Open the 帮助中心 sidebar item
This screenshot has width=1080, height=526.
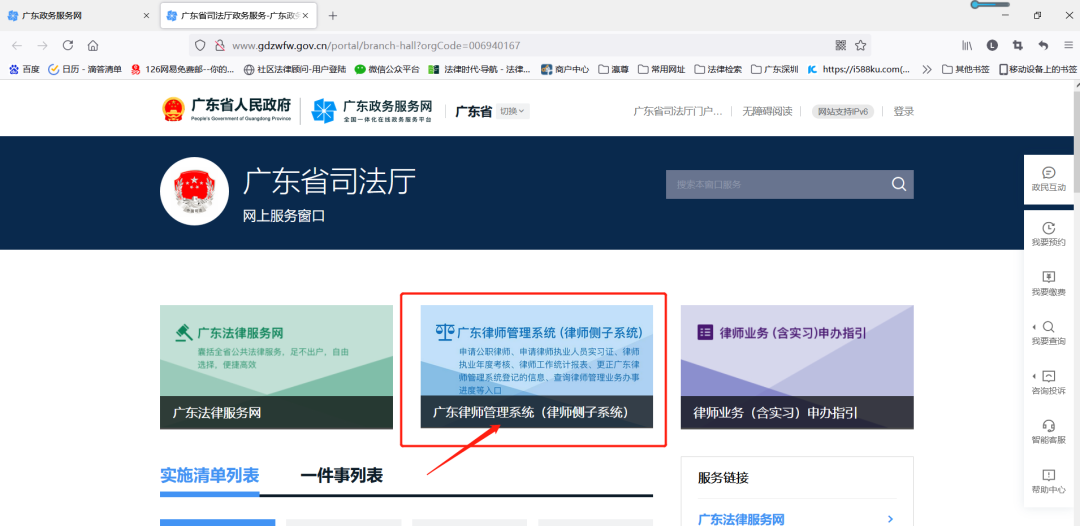[1048, 482]
